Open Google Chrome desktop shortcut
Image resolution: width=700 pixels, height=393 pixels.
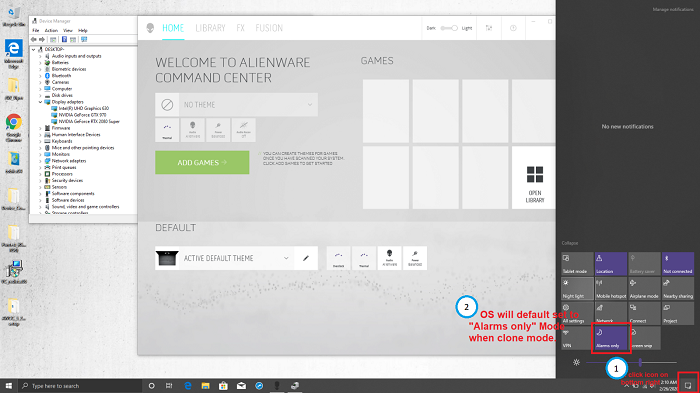pyautogui.click(x=13, y=127)
